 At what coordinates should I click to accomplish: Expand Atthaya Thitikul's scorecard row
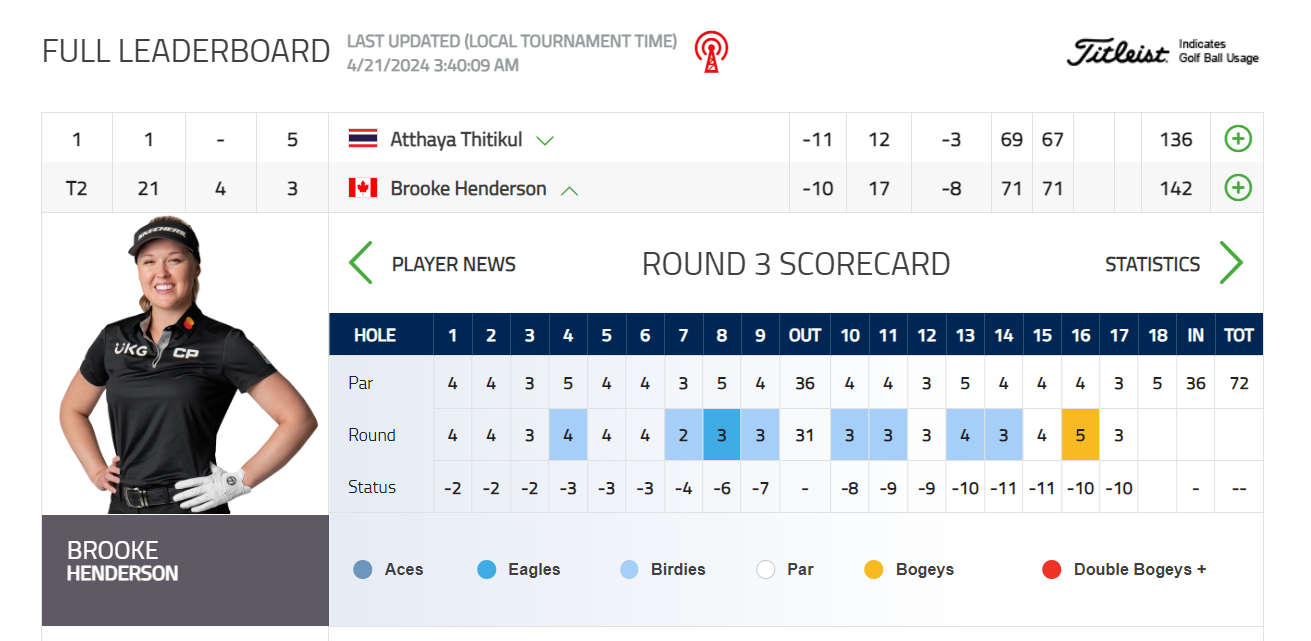click(1237, 138)
